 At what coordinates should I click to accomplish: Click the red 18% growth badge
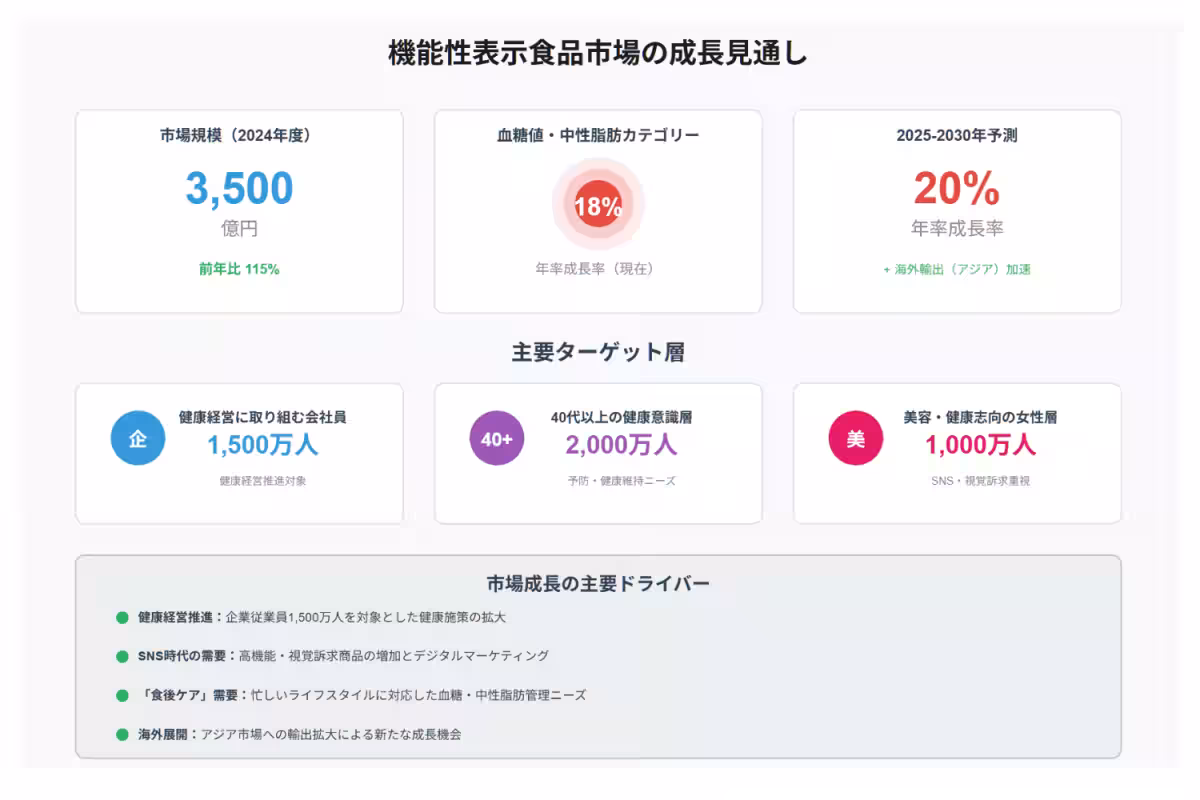[x=598, y=207]
